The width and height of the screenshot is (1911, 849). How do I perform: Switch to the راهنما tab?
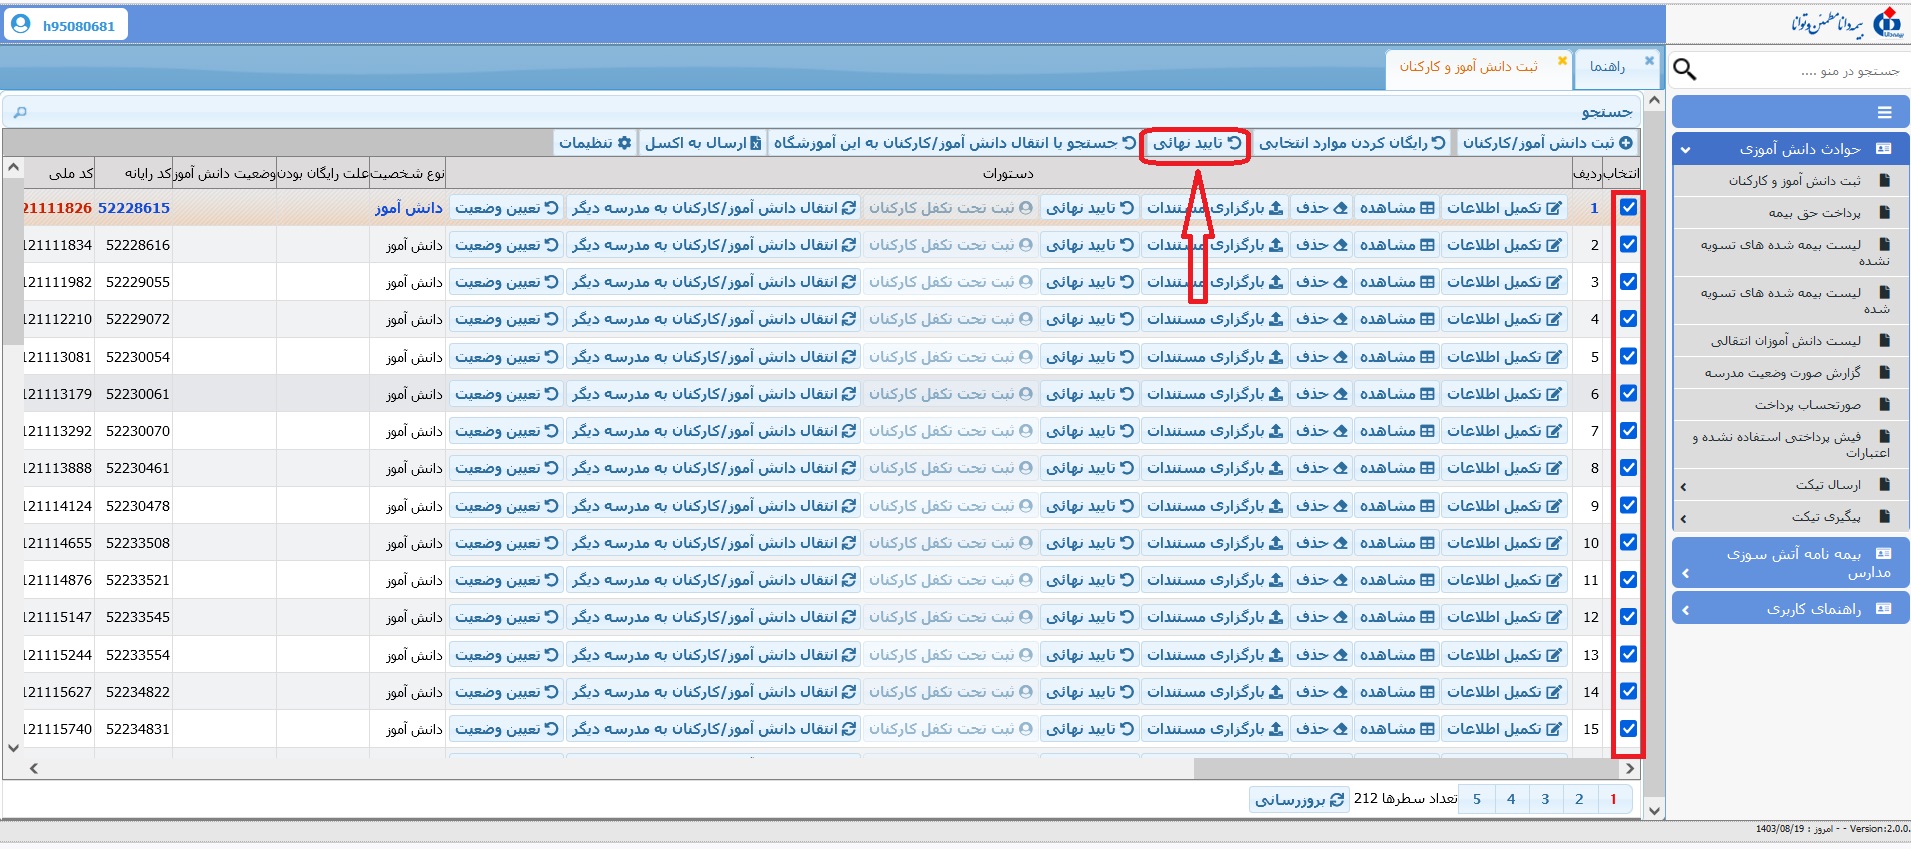click(x=1607, y=67)
